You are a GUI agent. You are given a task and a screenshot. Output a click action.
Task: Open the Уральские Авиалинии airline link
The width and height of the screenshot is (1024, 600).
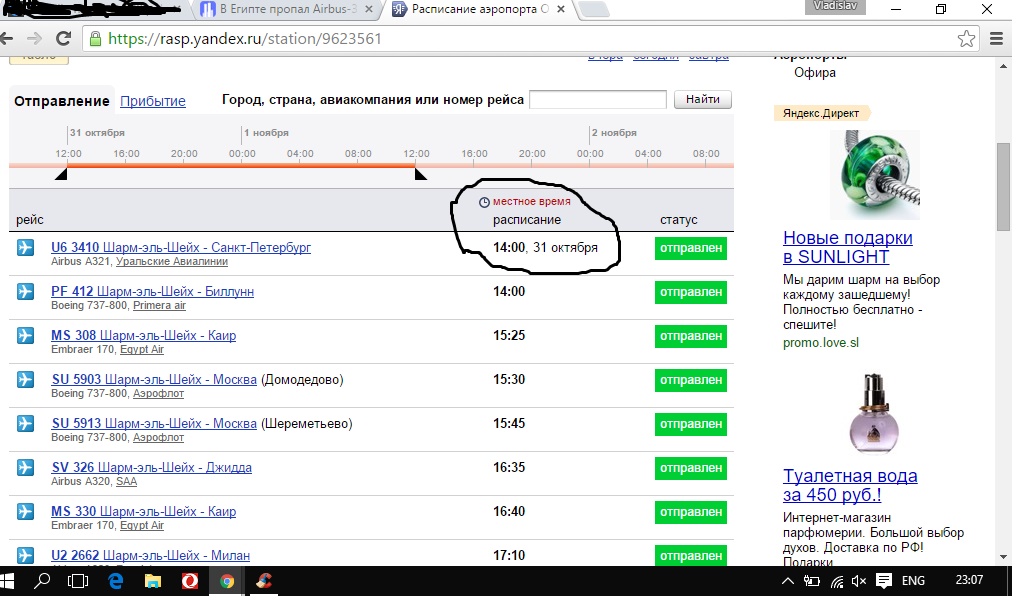click(x=172, y=261)
